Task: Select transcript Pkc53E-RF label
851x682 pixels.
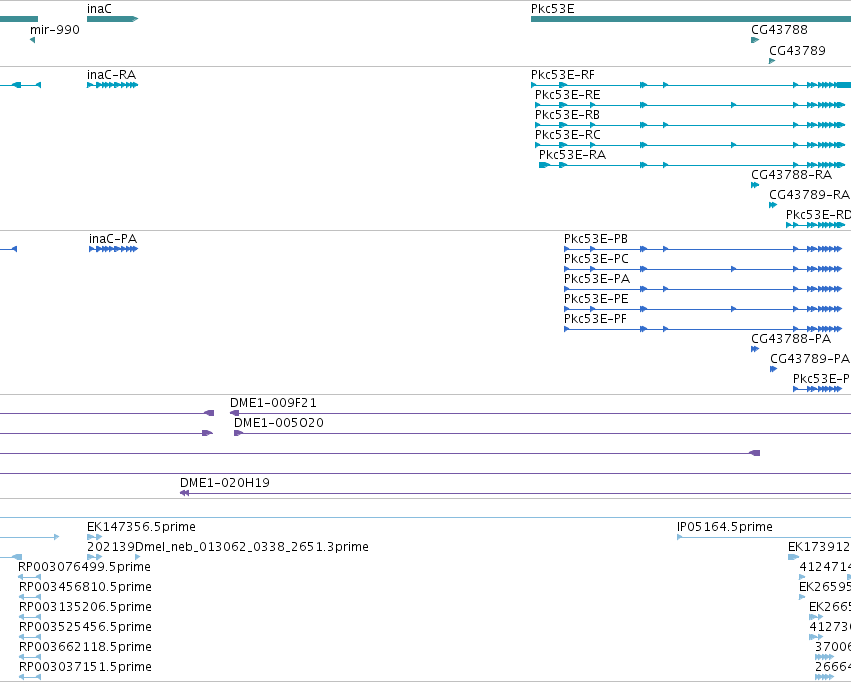Action: click(562, 75)
